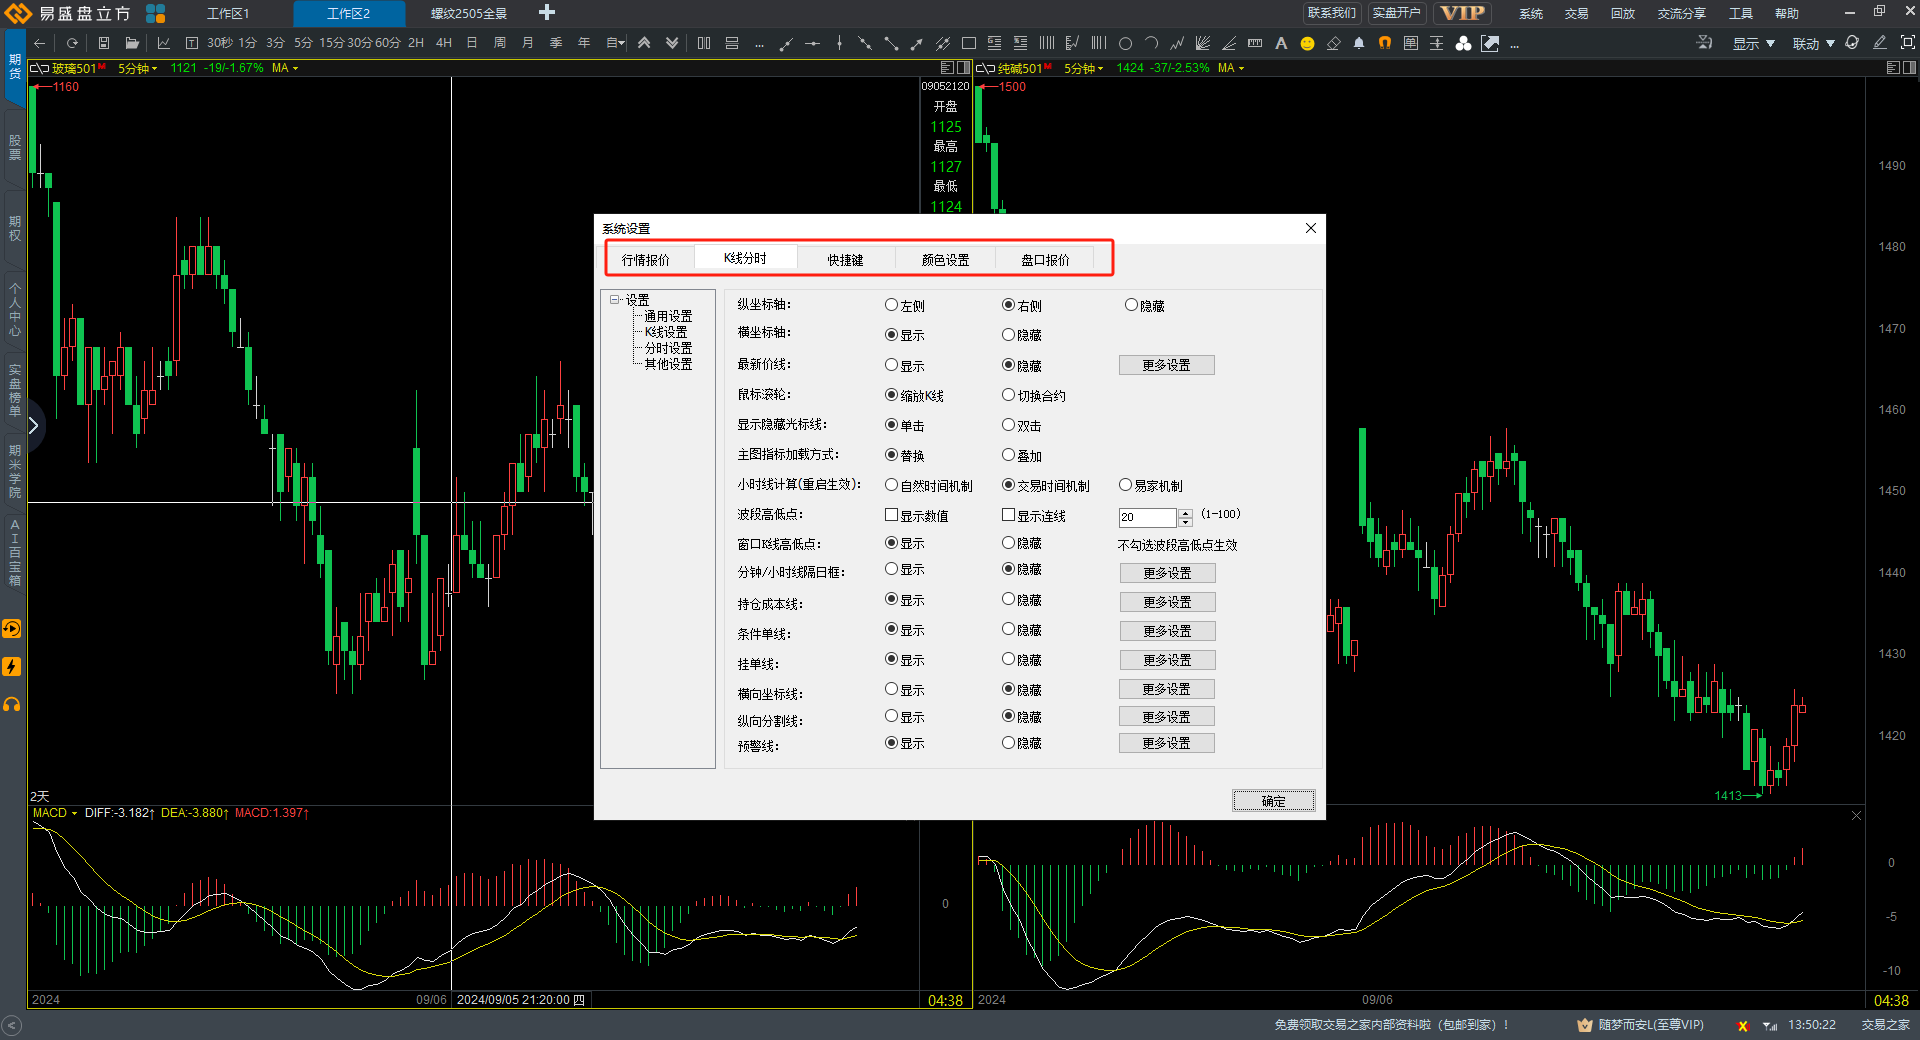Viewport: 1920px width, 1040px height.
Task: Click the open folder toolbar icon
Action: coord(132,43)
